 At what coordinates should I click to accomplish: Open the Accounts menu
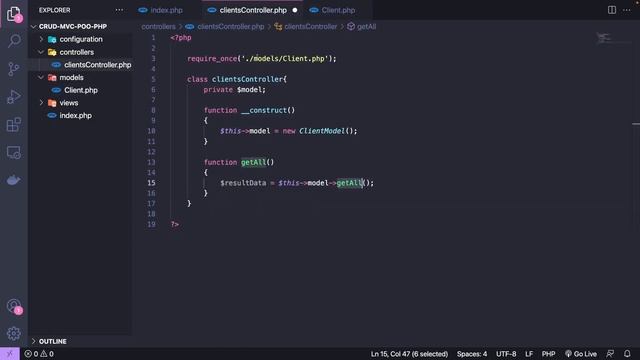pyautogui.click(x=14, y=306)
